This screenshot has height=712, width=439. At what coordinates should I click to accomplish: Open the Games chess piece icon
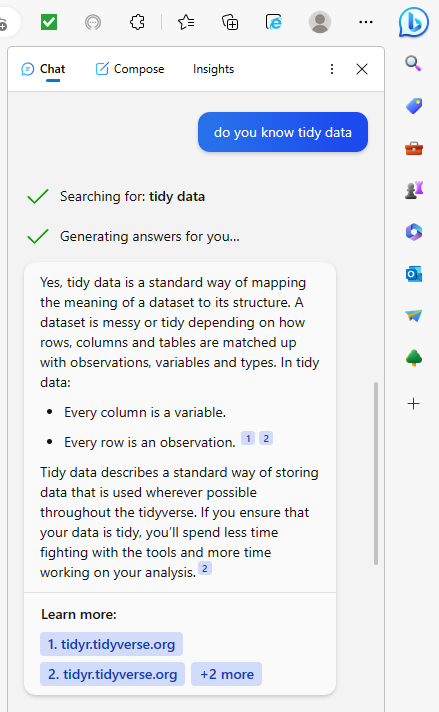pos(414,190)
